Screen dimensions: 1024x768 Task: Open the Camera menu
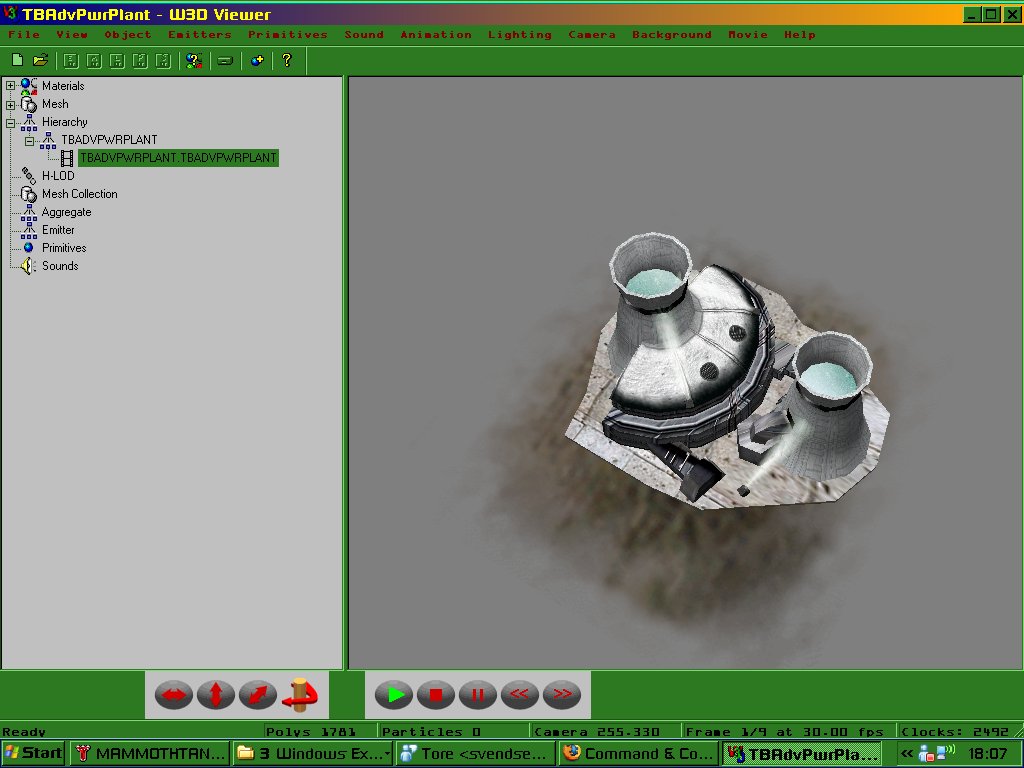click(591, 34)
